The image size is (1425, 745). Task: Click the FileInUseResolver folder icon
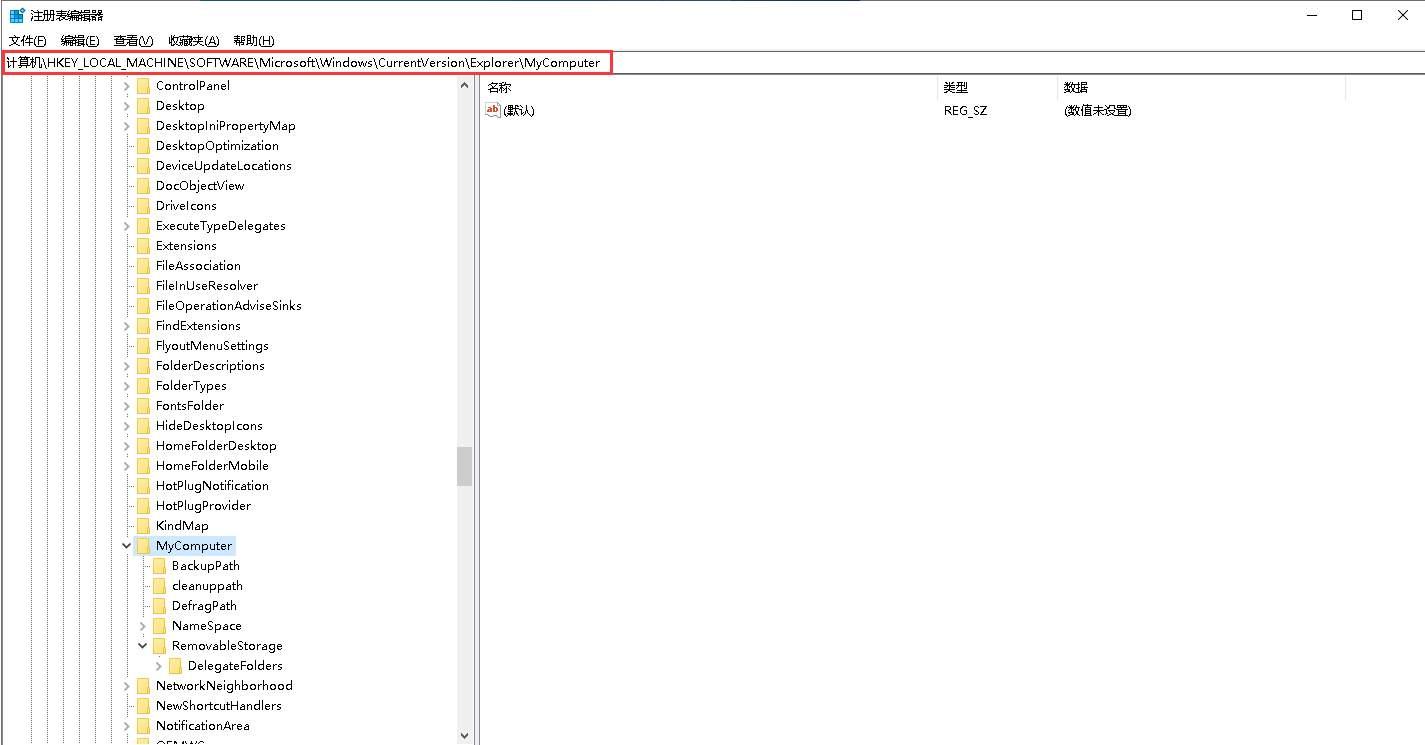pos(143,286)
